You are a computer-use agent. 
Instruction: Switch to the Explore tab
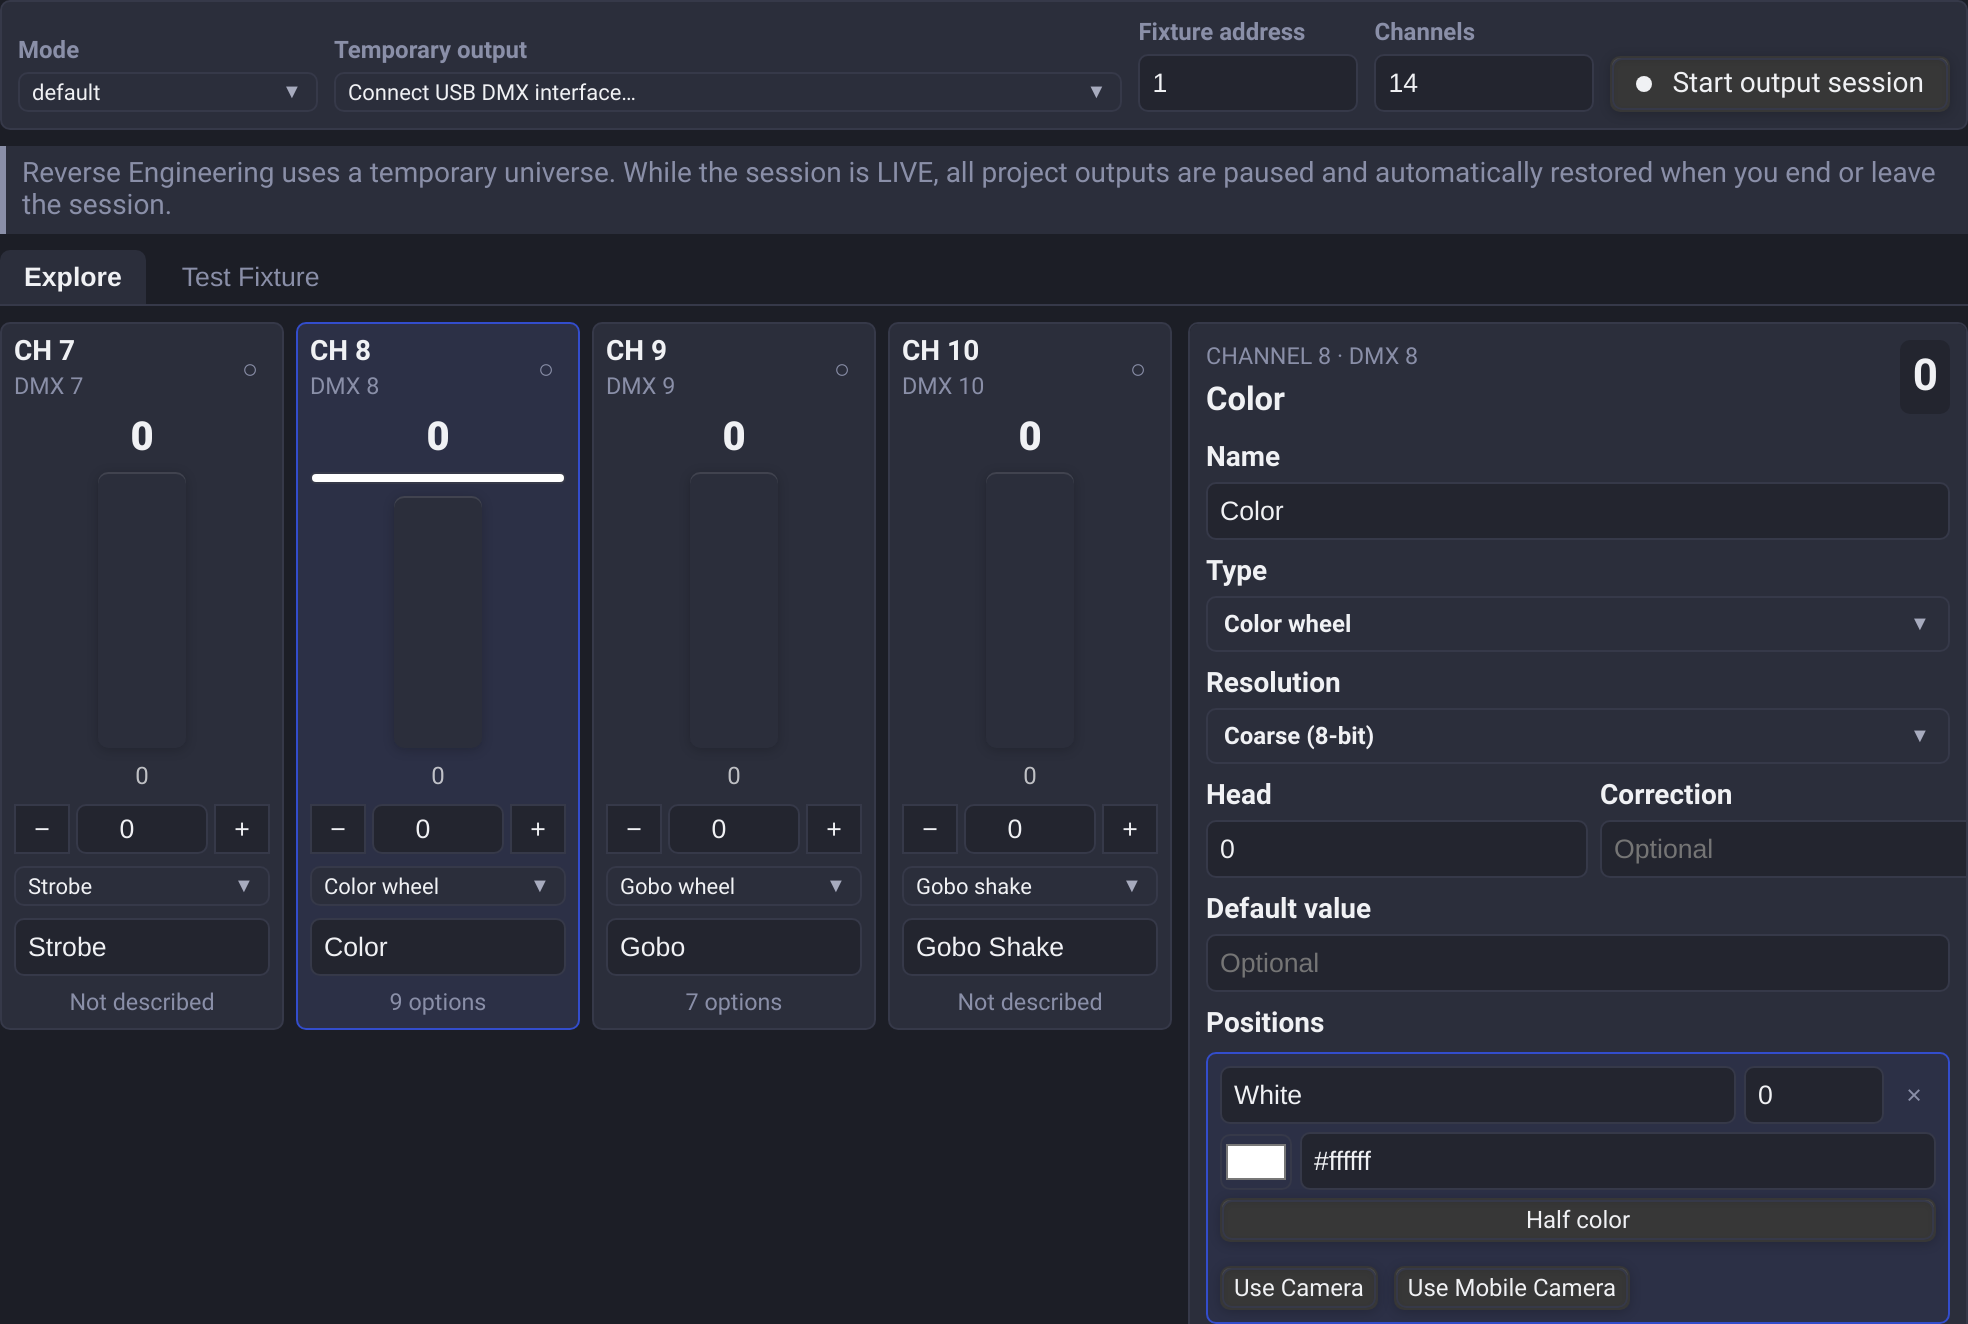coord(73,277)
